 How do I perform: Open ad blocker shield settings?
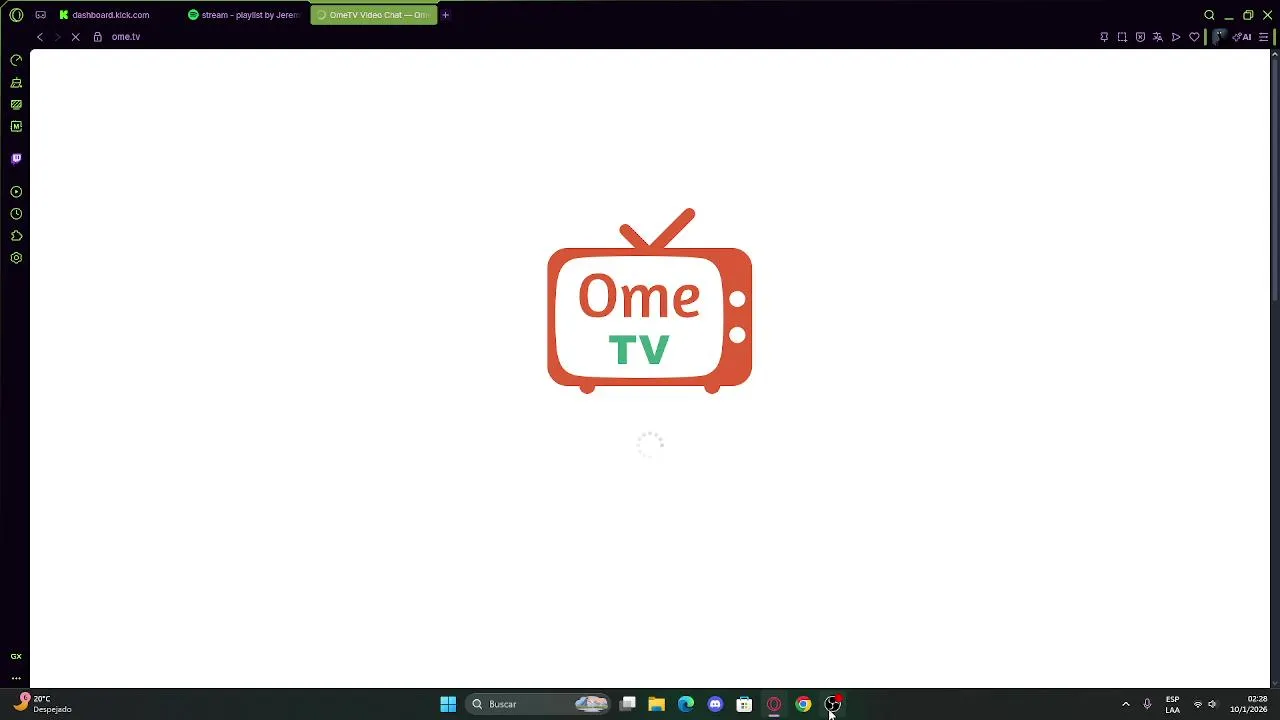pos(1140,37)
